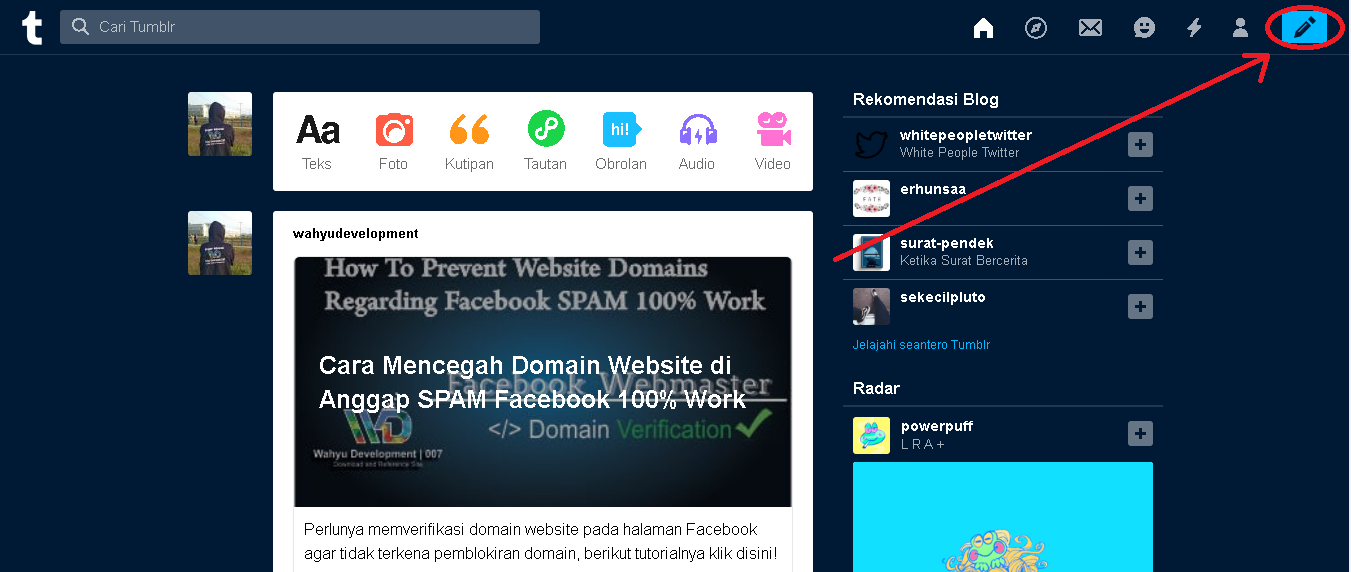Open powerpuff blog in Radar
This screenshot has height=572, width=1351.
(x=937, y=426)
